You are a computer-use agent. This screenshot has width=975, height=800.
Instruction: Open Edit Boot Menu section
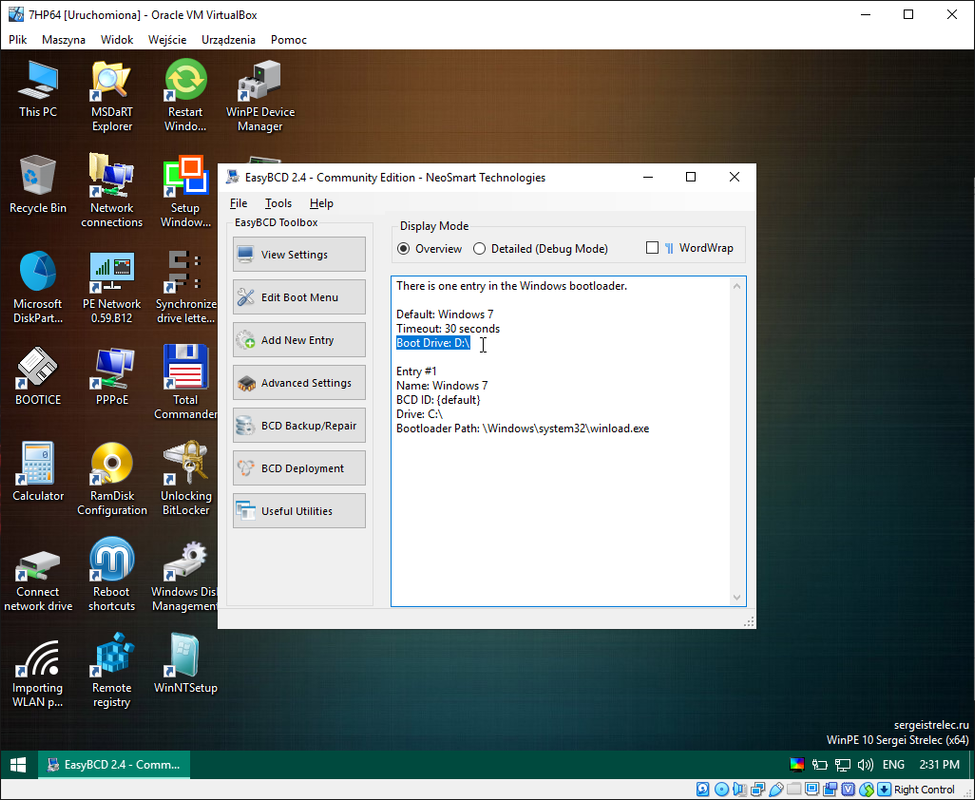(x=299, y=297)
